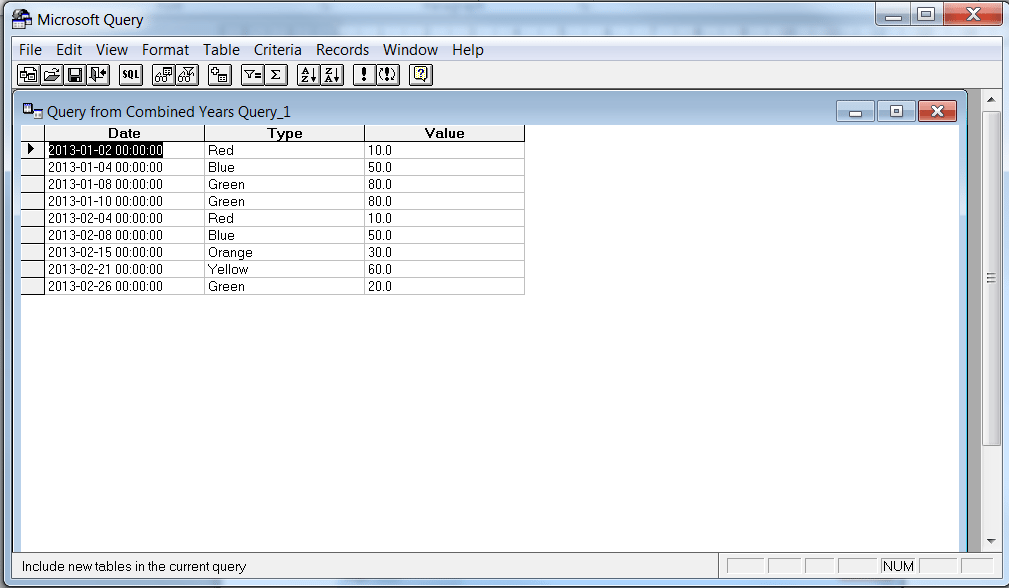1009x588 pixels.
Task: Click the Blue cell in the 2013-01-04 row
Action: pyautogui.click(x=284, y=167)
